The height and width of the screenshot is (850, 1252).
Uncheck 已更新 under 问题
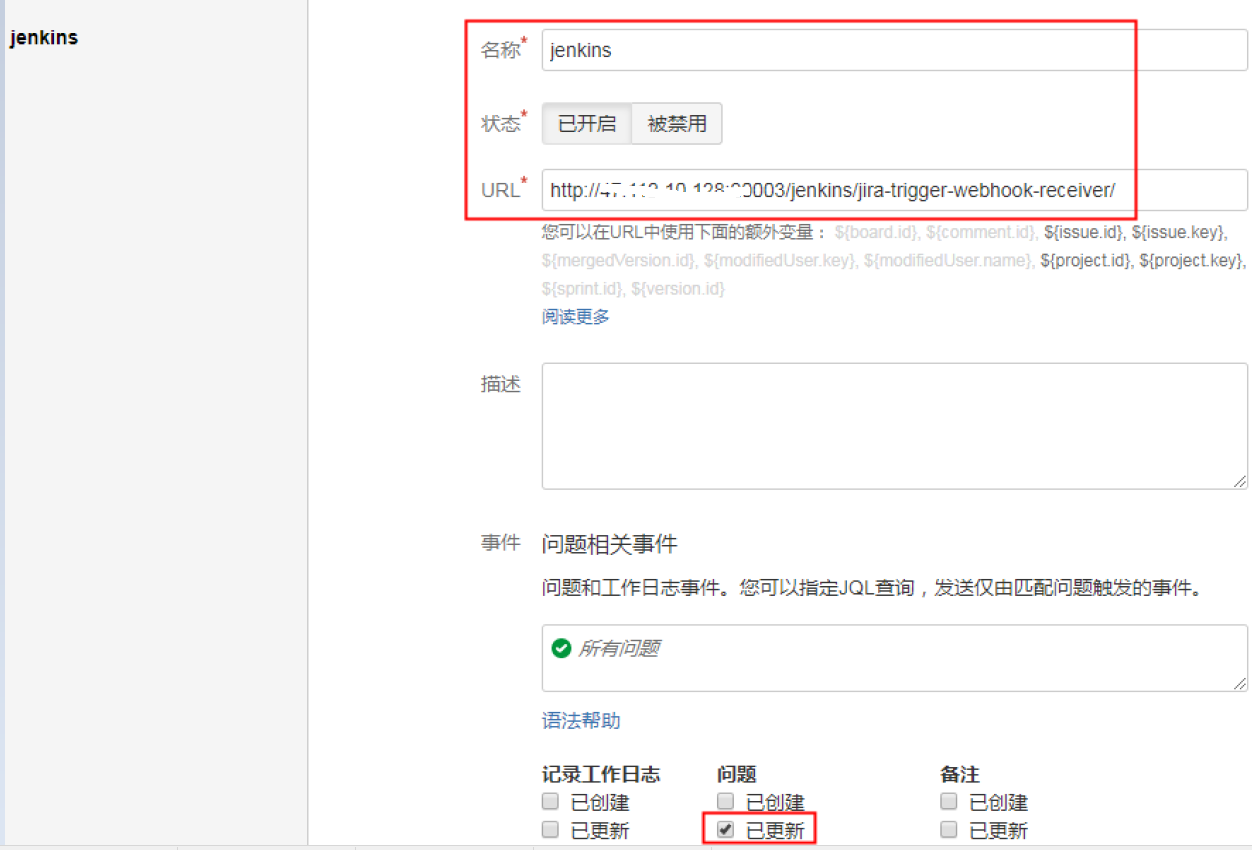click(726, 829)
